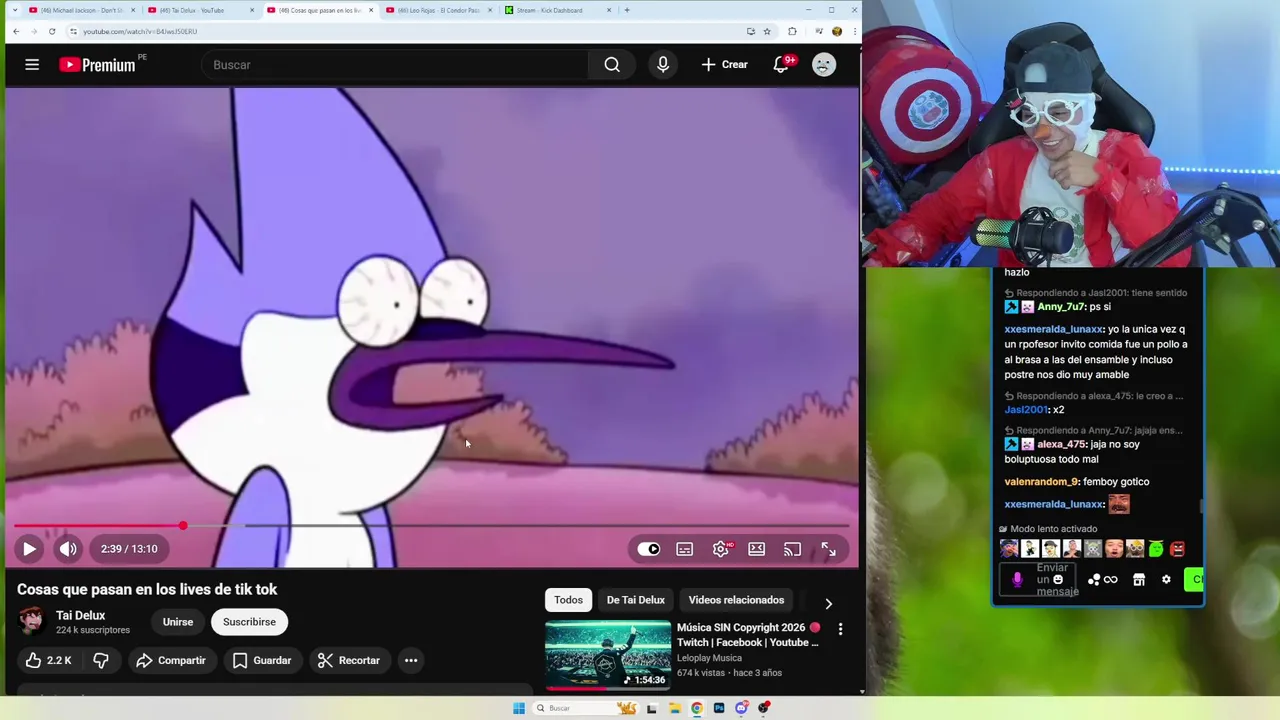Select the green blob emote in chat

pos(1156,548)
